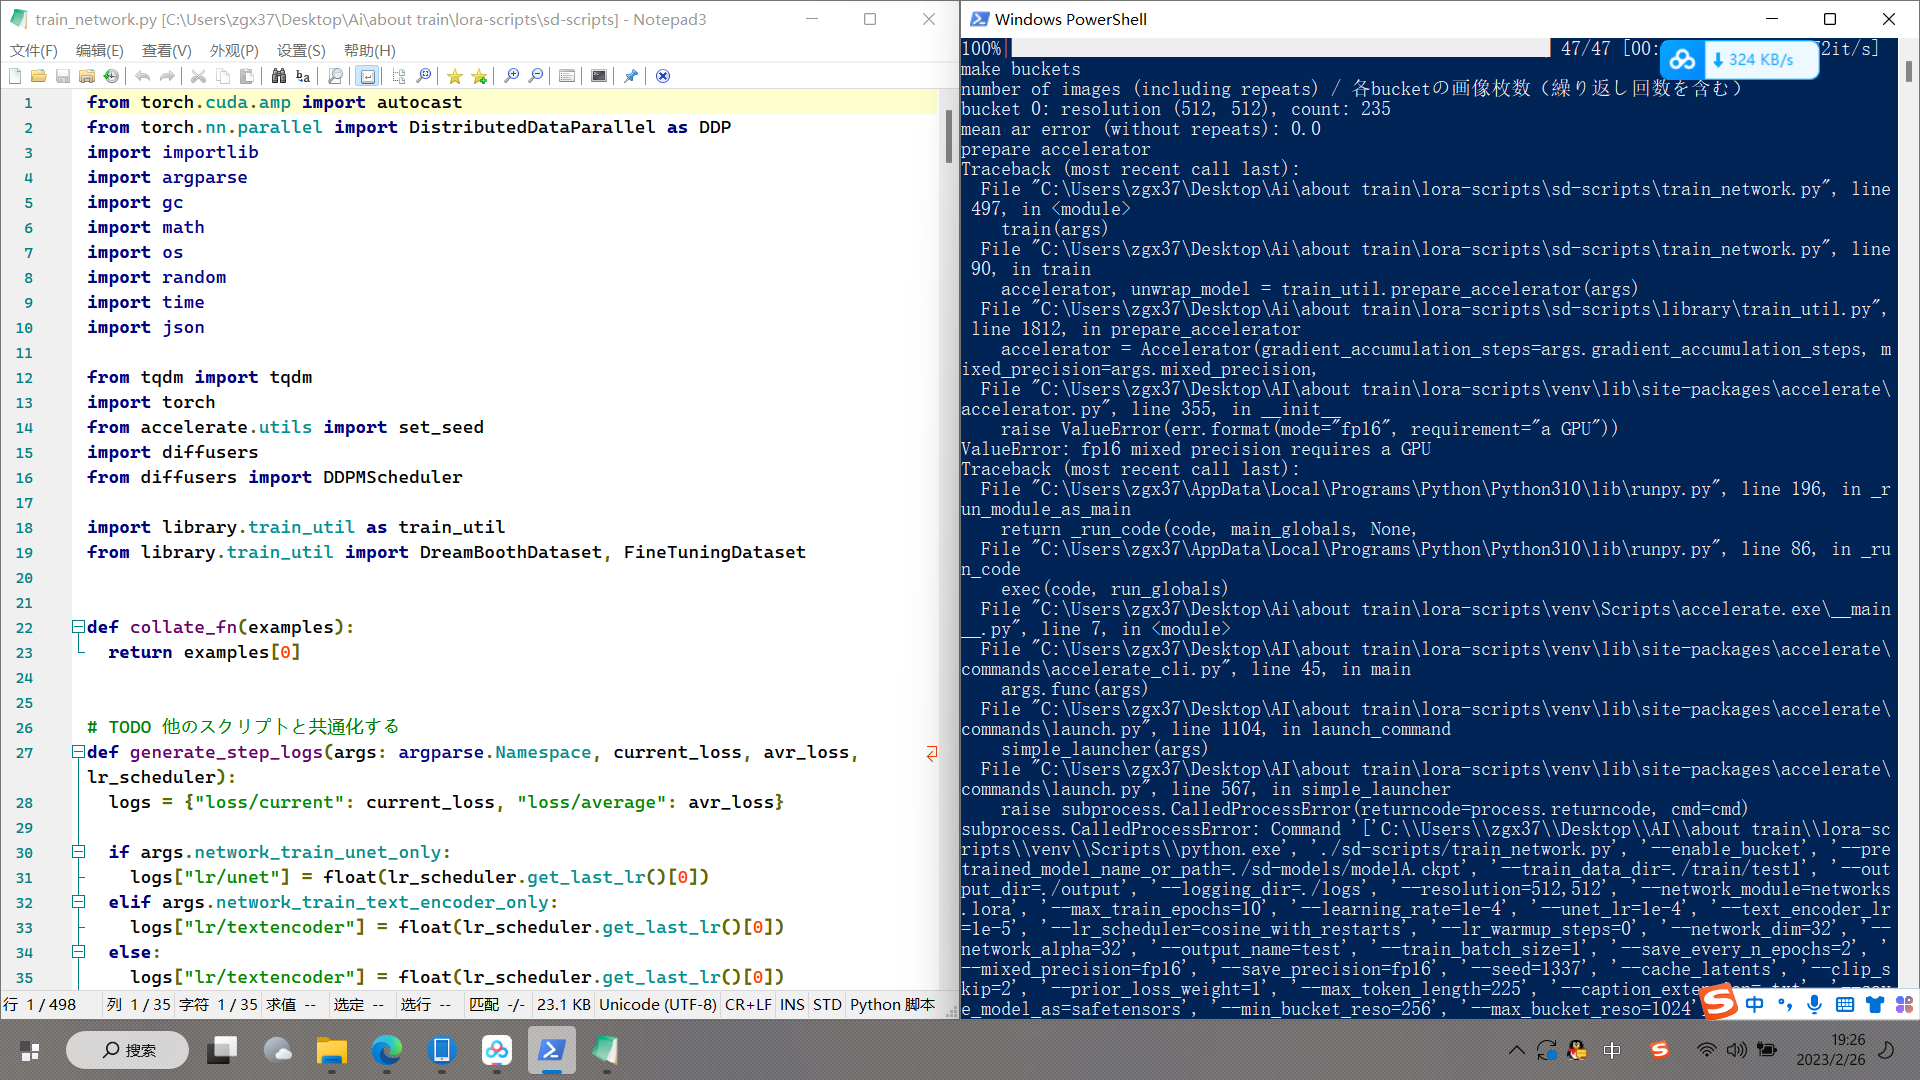Open Find with the binoculars icon
Viewport: 1920px width, 1080px height.
279,76
